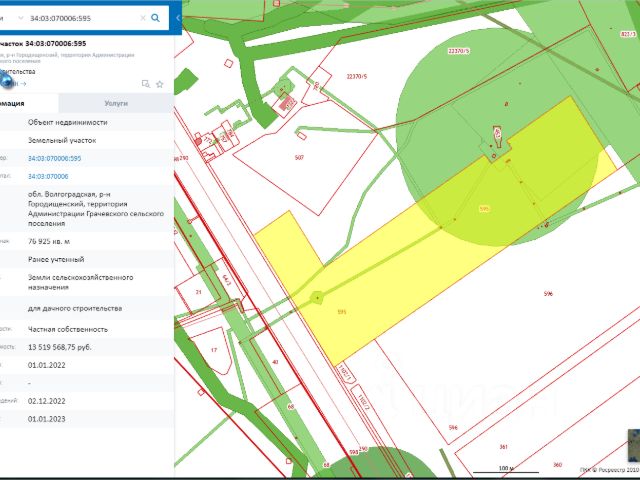
Task: Collapse the info panel with the left chevron
Action: (178, 18)
